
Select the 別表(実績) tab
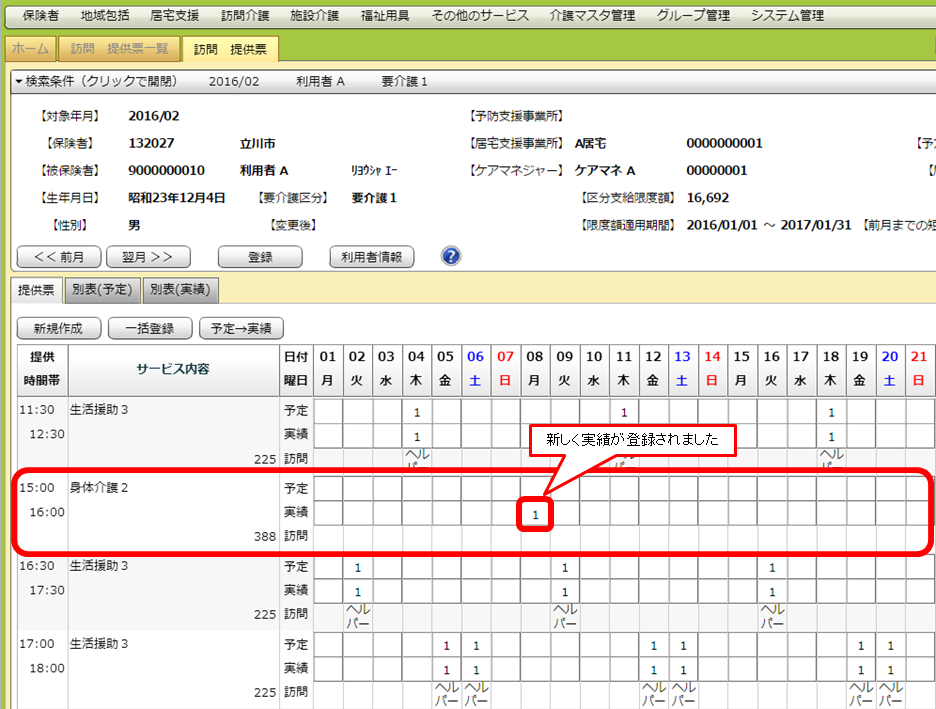[180, 290]
